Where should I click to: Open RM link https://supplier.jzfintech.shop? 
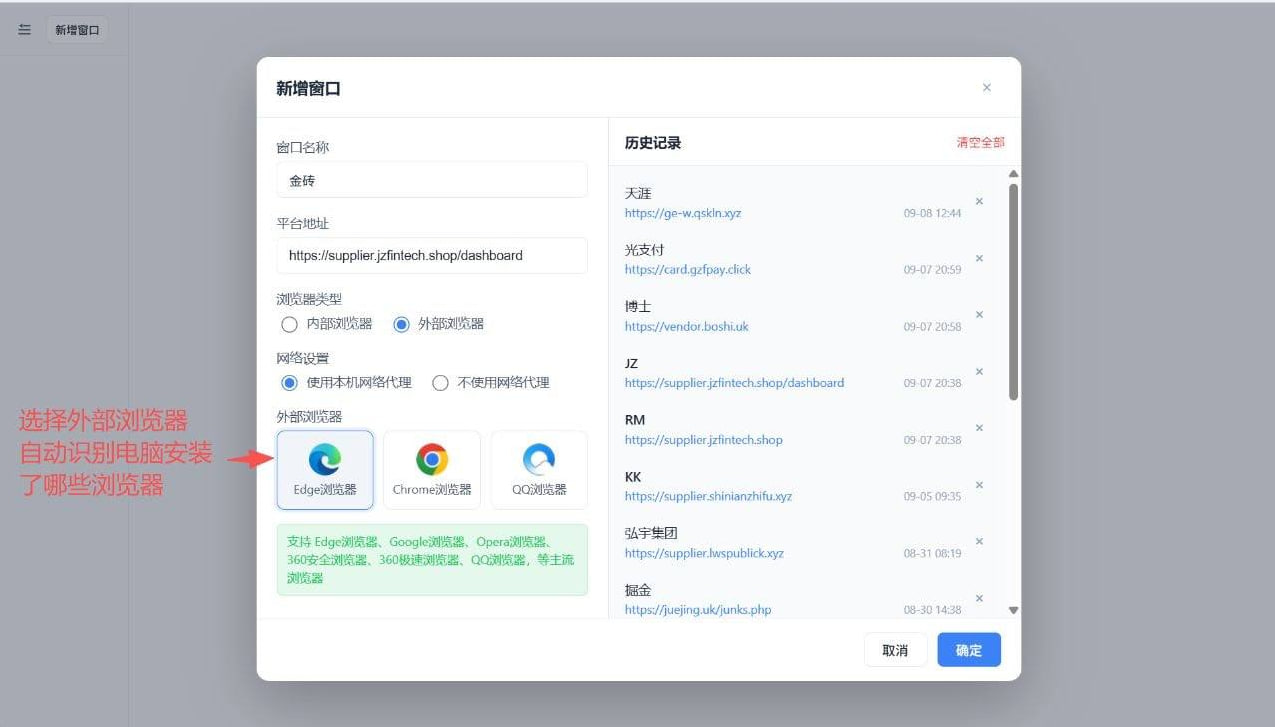click(x=704, y=440)
